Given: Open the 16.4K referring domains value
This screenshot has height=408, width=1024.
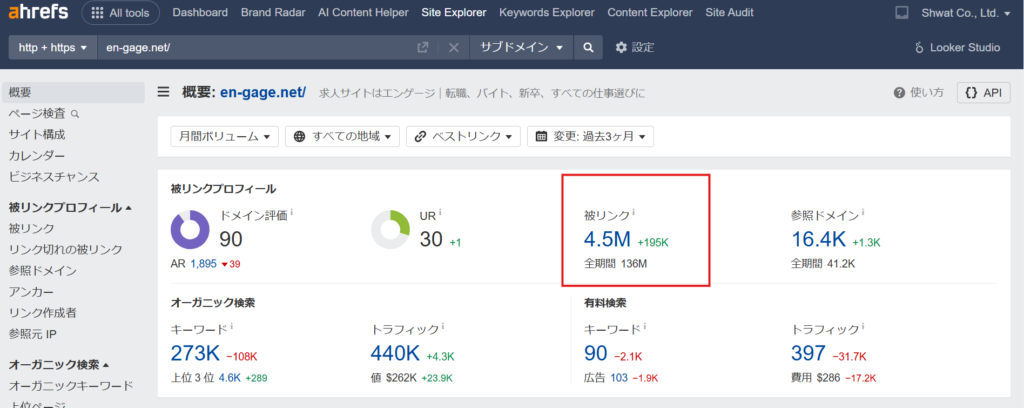Looking at the screenshot, I should coord(819,240).
